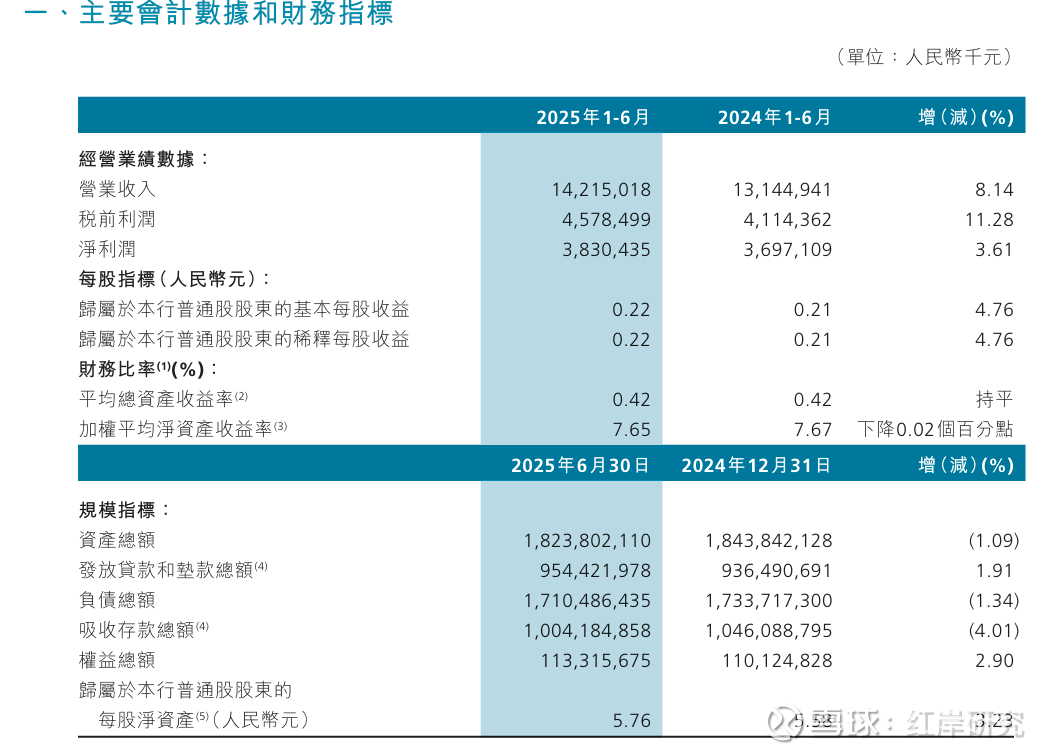This screenshot has height=756, width=1056.
Task: Click the row label 稀釋每股收益
Action: click(x=352, y=339)
